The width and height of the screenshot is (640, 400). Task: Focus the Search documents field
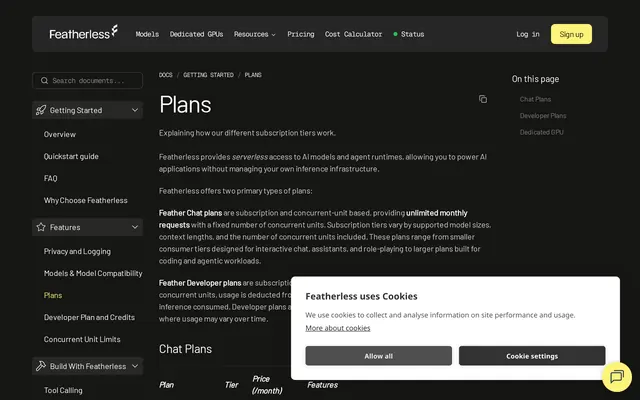[87, 80]
